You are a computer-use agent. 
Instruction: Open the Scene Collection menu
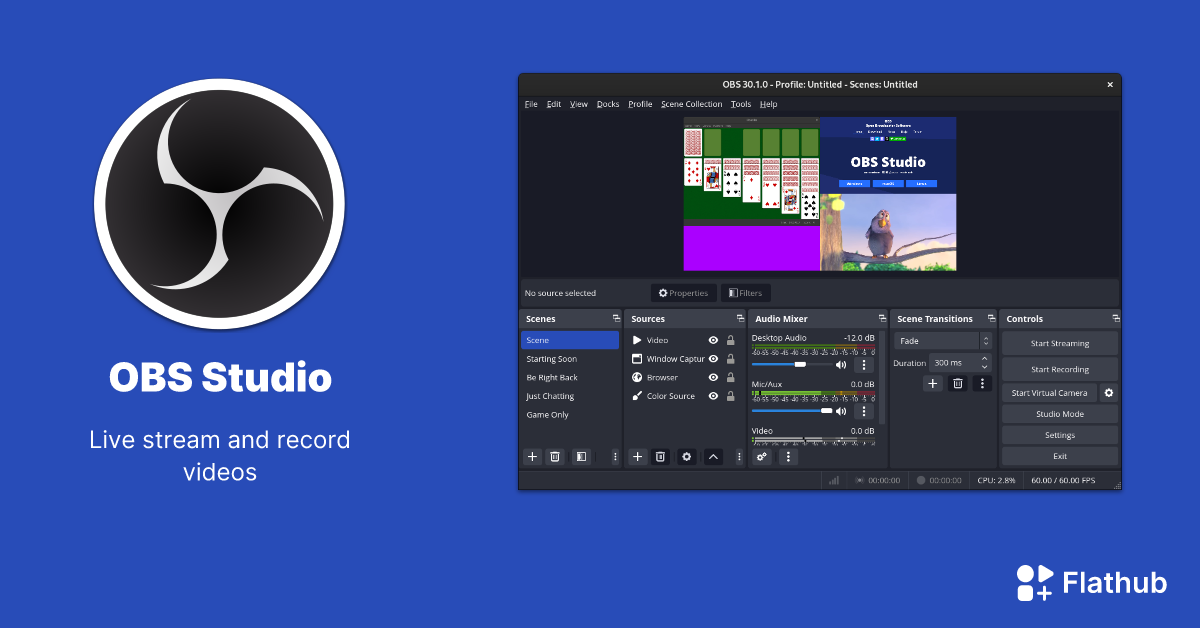click(691, 104)
